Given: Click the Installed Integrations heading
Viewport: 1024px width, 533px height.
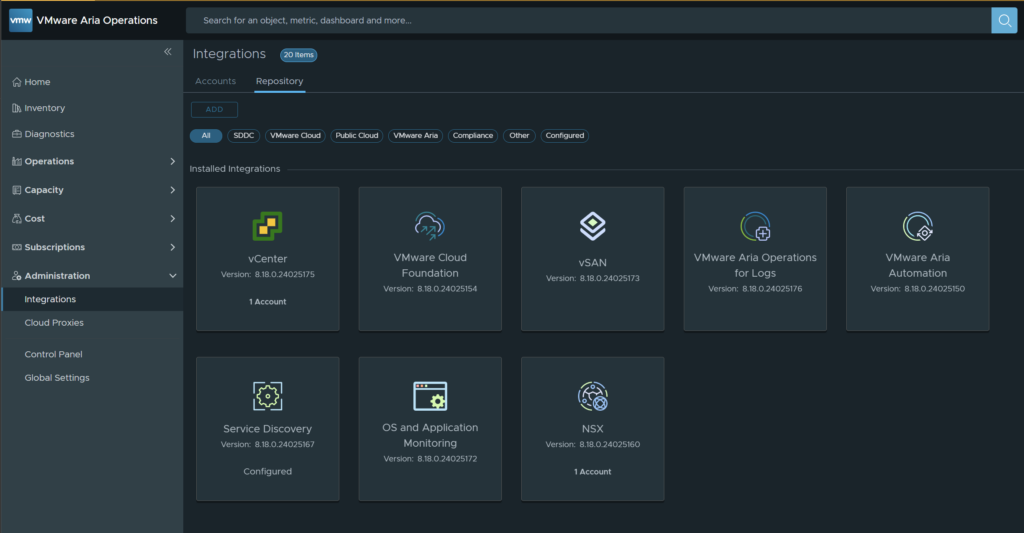Looking at the screenshot, I should 235,169.
